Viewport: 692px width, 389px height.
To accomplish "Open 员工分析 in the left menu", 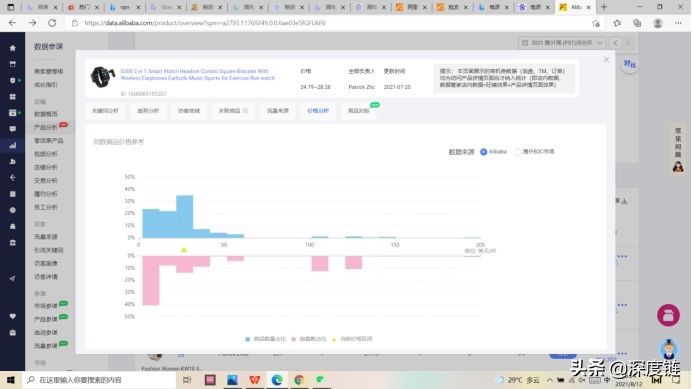I will click(46, 207).
